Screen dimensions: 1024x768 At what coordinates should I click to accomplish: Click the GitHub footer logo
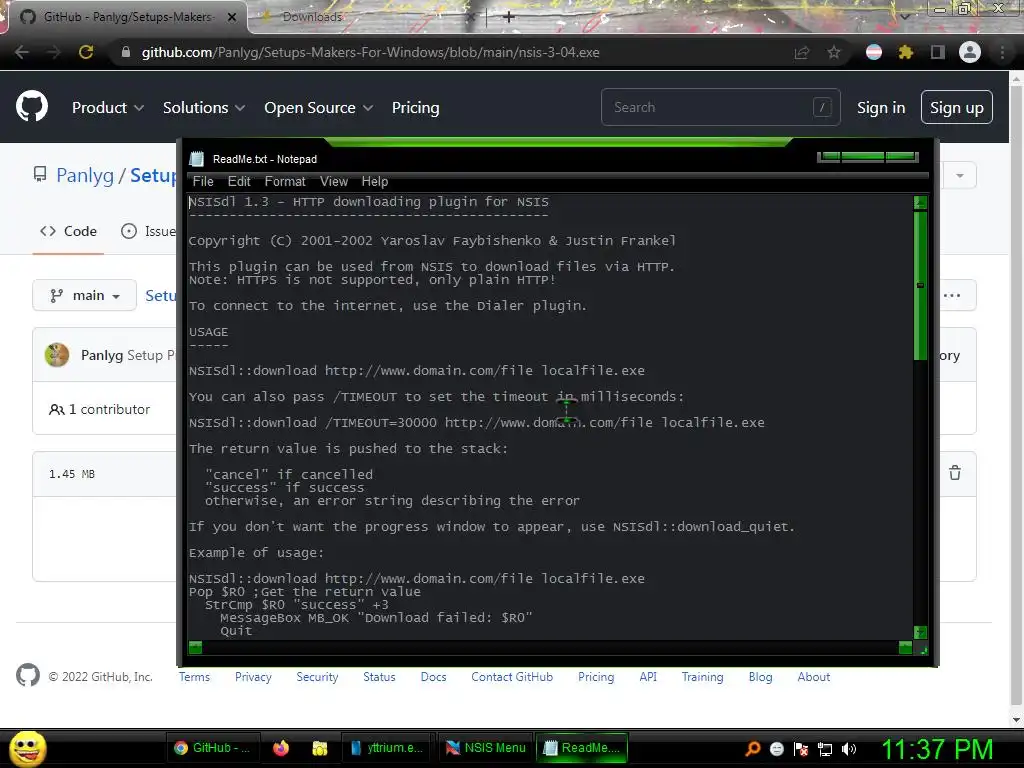click(x=27, y=676)
